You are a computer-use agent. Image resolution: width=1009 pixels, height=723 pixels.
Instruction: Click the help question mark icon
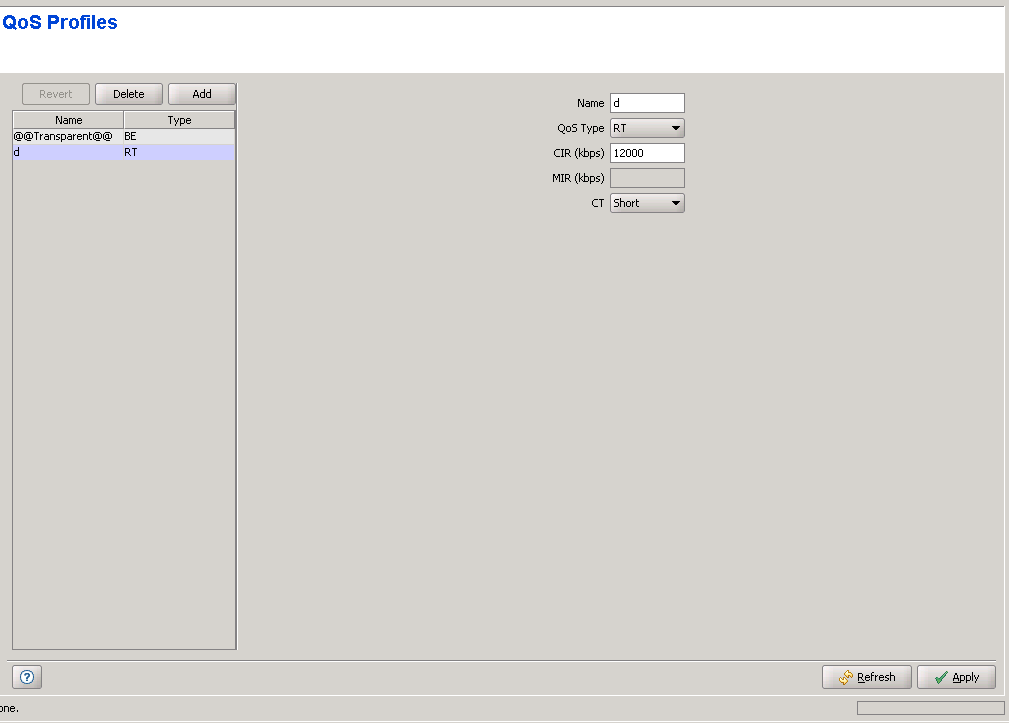pos(27,677)
